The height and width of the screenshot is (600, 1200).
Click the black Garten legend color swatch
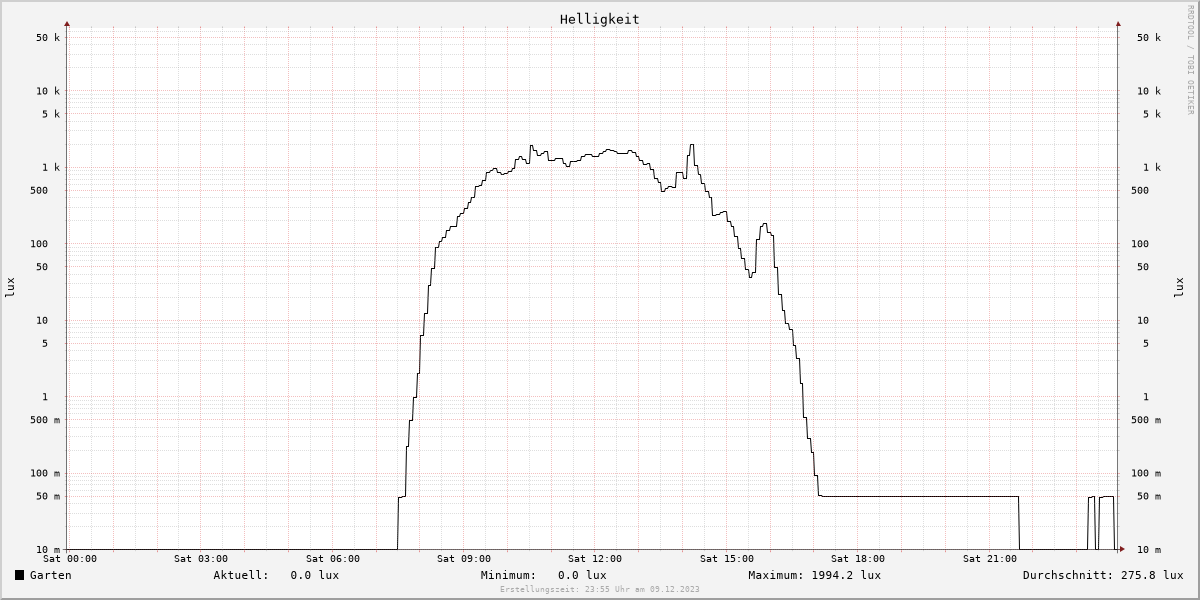pos(19,575)
